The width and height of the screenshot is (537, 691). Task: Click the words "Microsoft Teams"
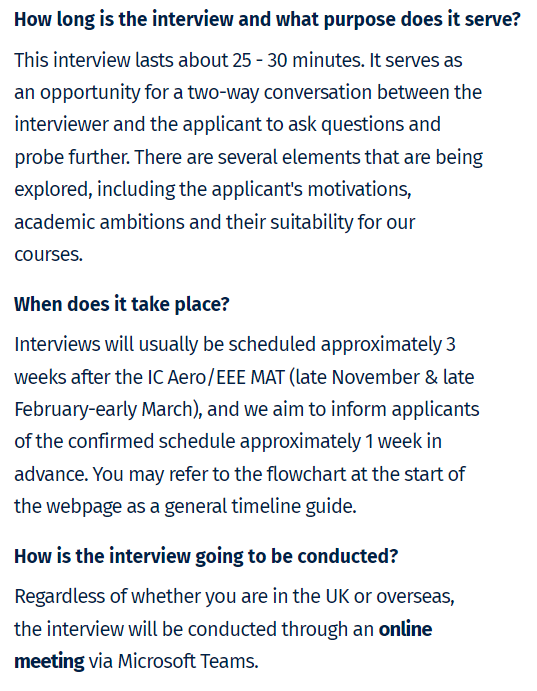tap(187, 661)
